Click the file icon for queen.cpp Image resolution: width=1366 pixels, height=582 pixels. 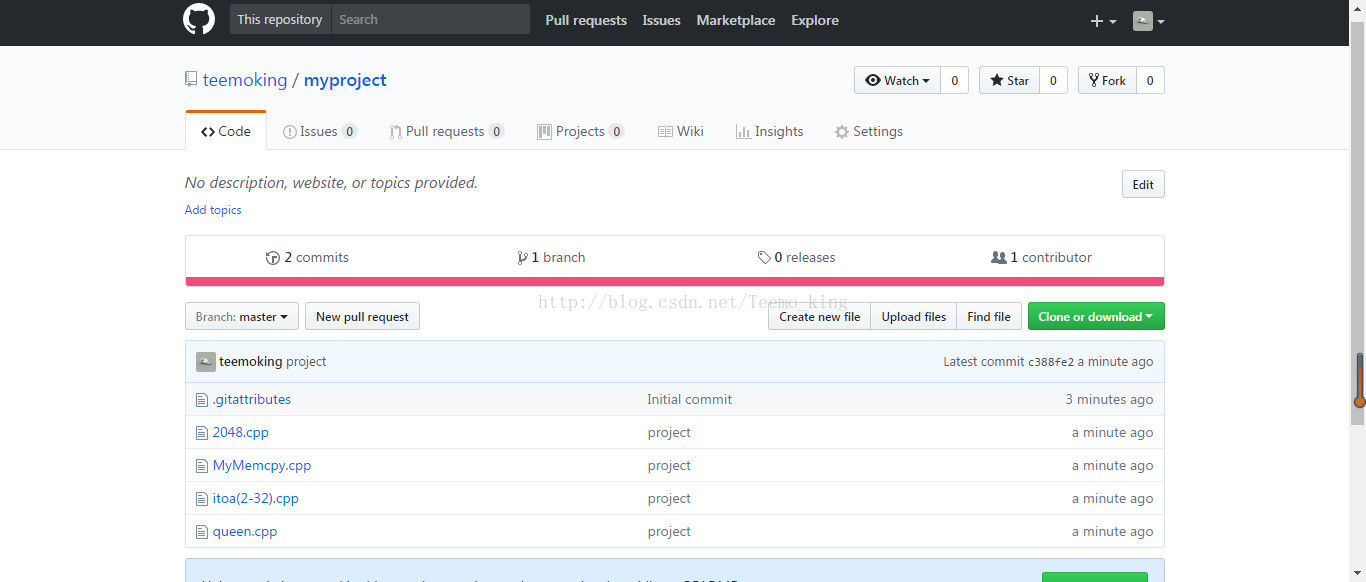[202, 532]
